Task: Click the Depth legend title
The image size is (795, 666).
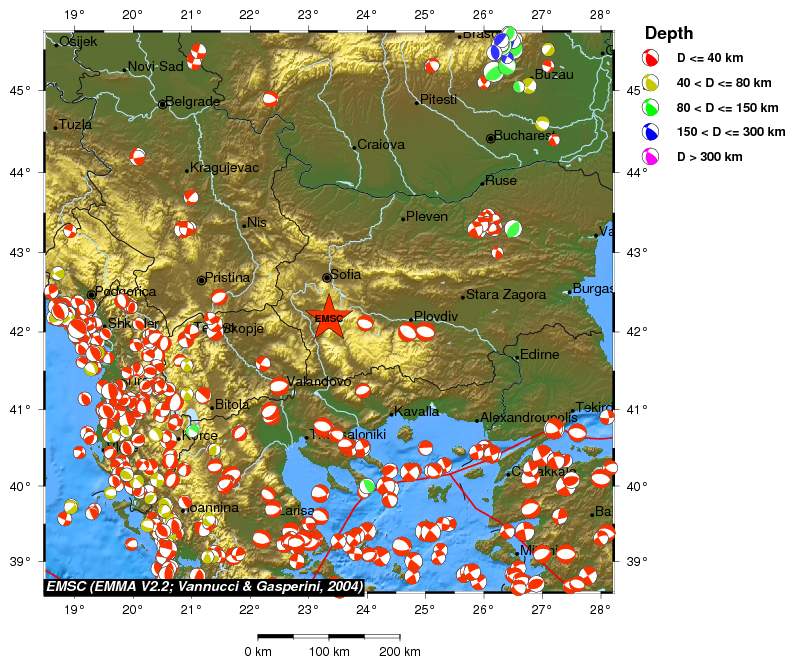Action: (669, 33)
